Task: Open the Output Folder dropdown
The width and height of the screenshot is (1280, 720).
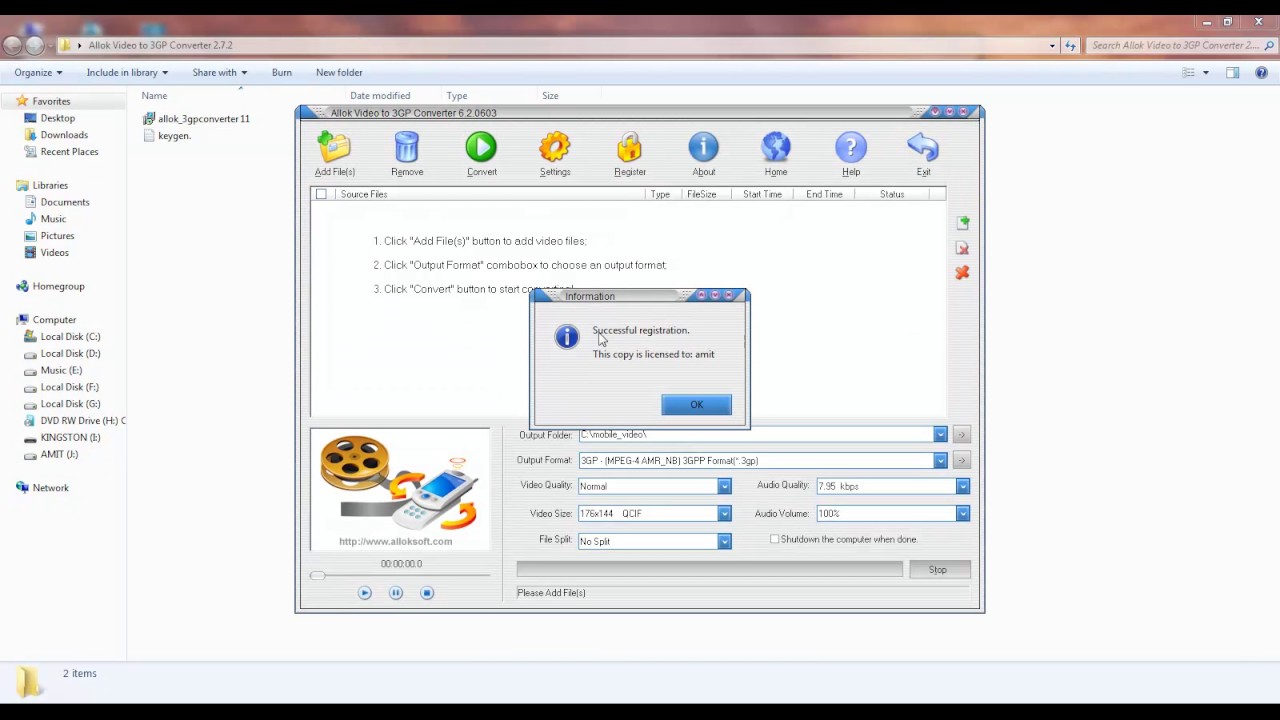Action: pyautogui.click(x=940, y=435)
